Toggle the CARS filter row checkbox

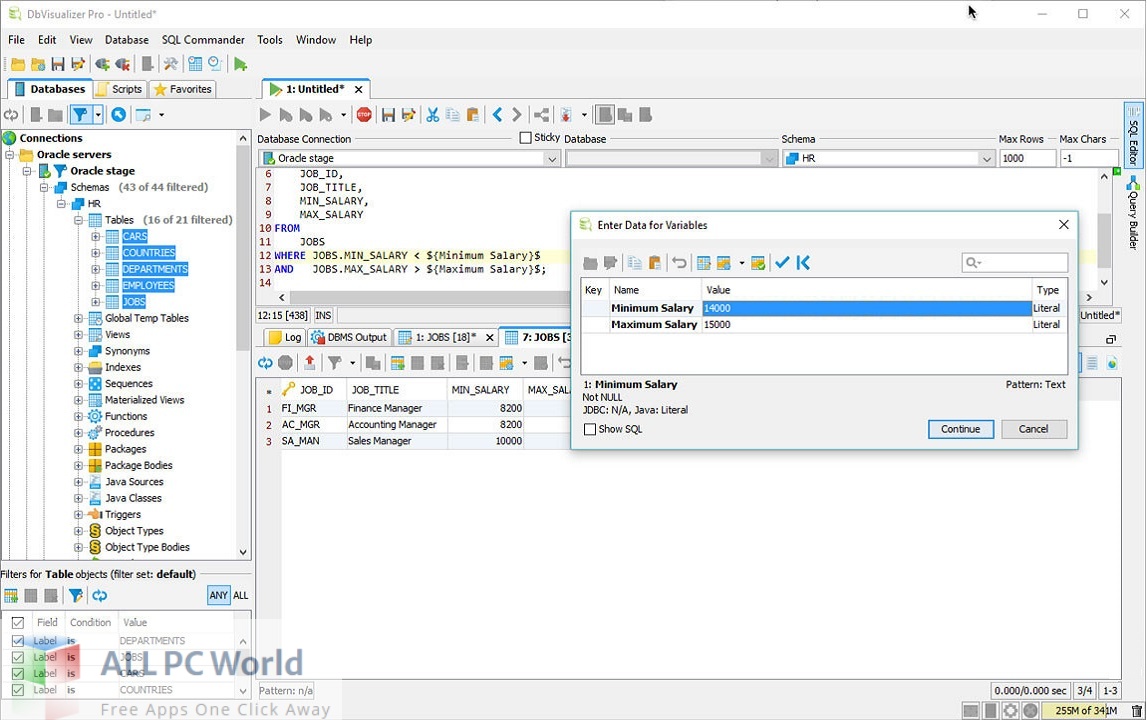pyautogui.click(x=18, y=673)
